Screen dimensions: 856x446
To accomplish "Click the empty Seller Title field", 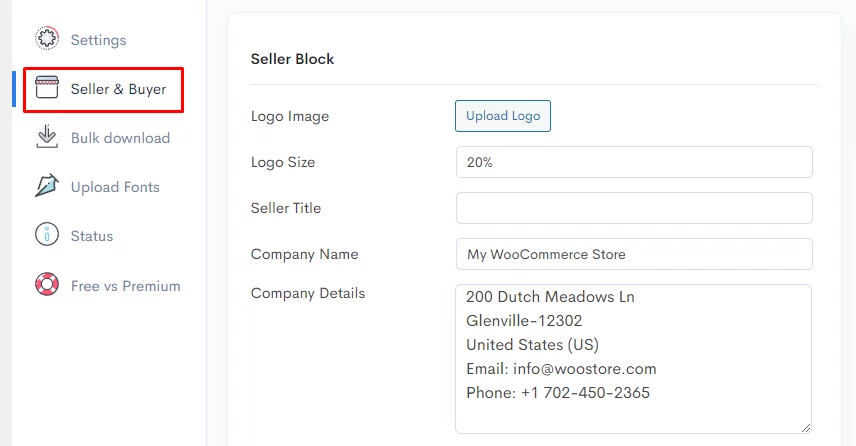I will click(634, 208).
